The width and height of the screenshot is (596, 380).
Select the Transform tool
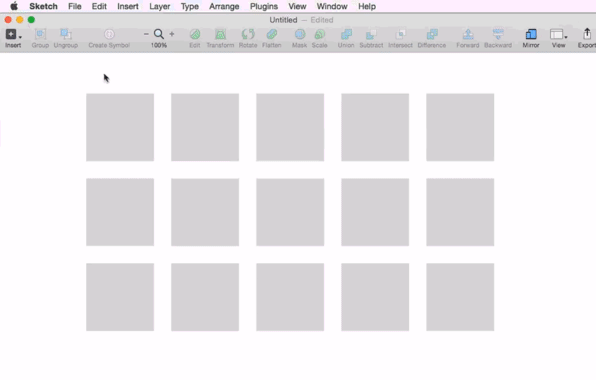pos(220,34)
